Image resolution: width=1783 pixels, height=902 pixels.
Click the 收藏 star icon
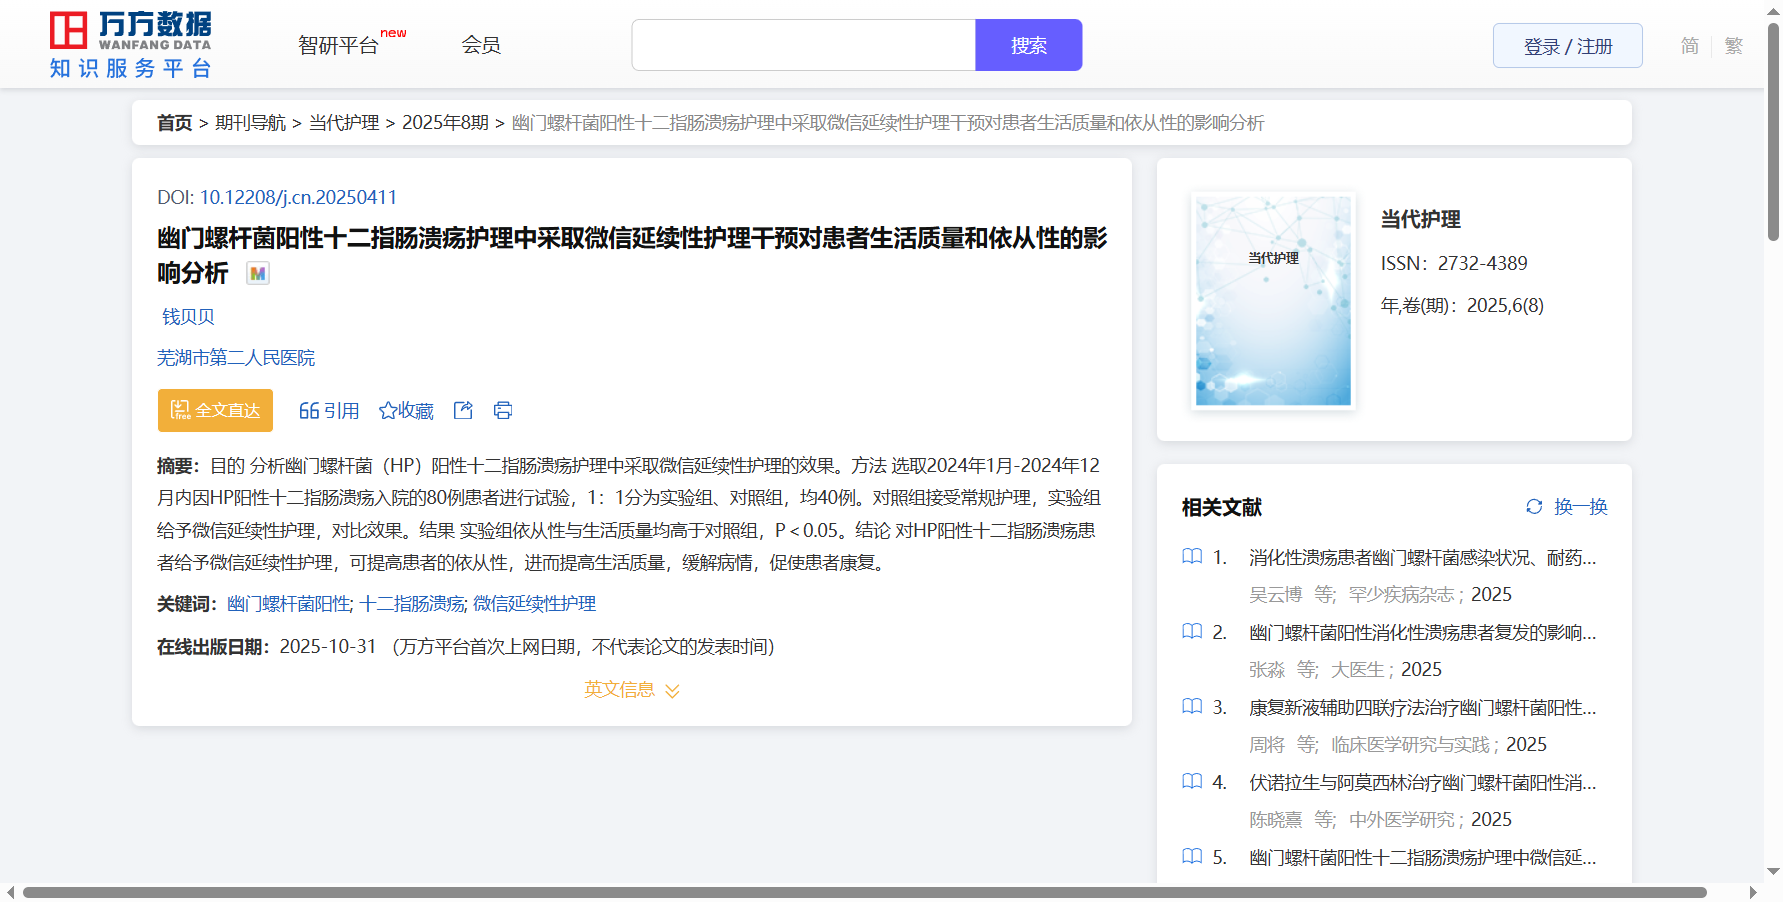(388, 411)
